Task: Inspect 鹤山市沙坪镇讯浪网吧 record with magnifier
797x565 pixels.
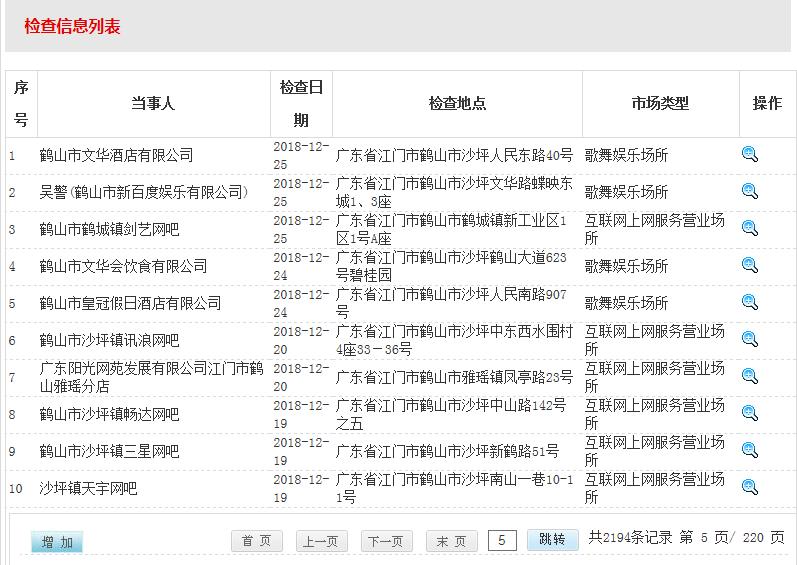Action: pyautogui.click(x=750, y=339)
